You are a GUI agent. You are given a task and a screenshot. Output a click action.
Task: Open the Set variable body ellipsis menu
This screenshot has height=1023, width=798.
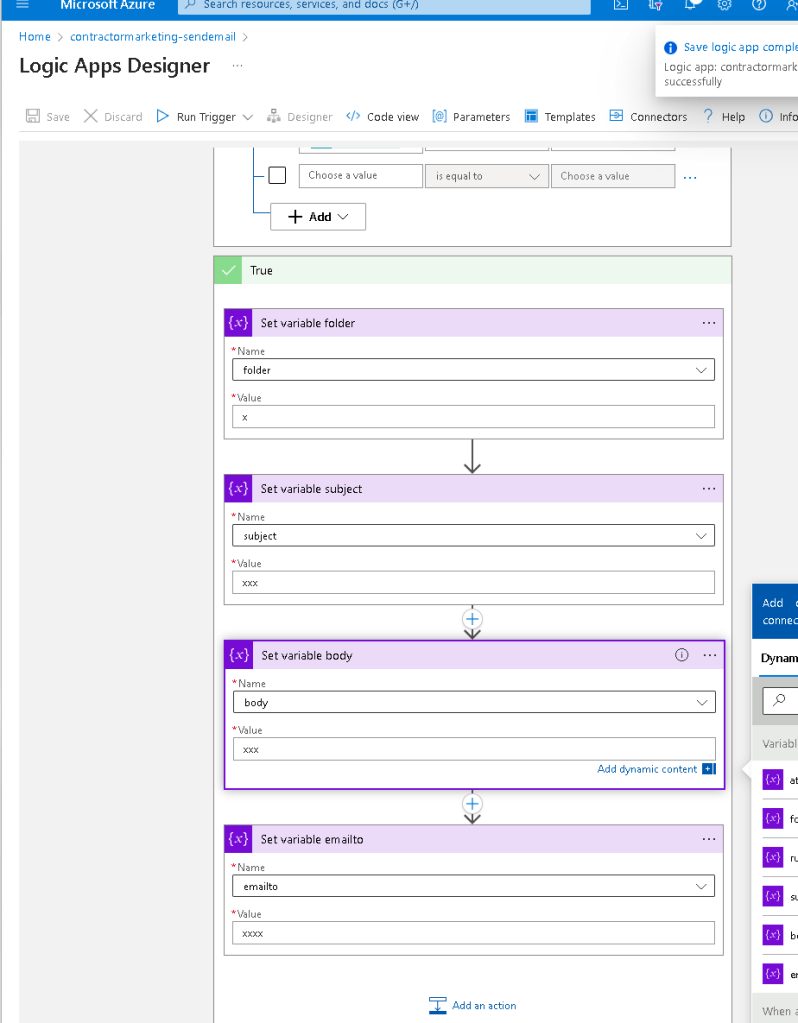[x=709, y=655]
